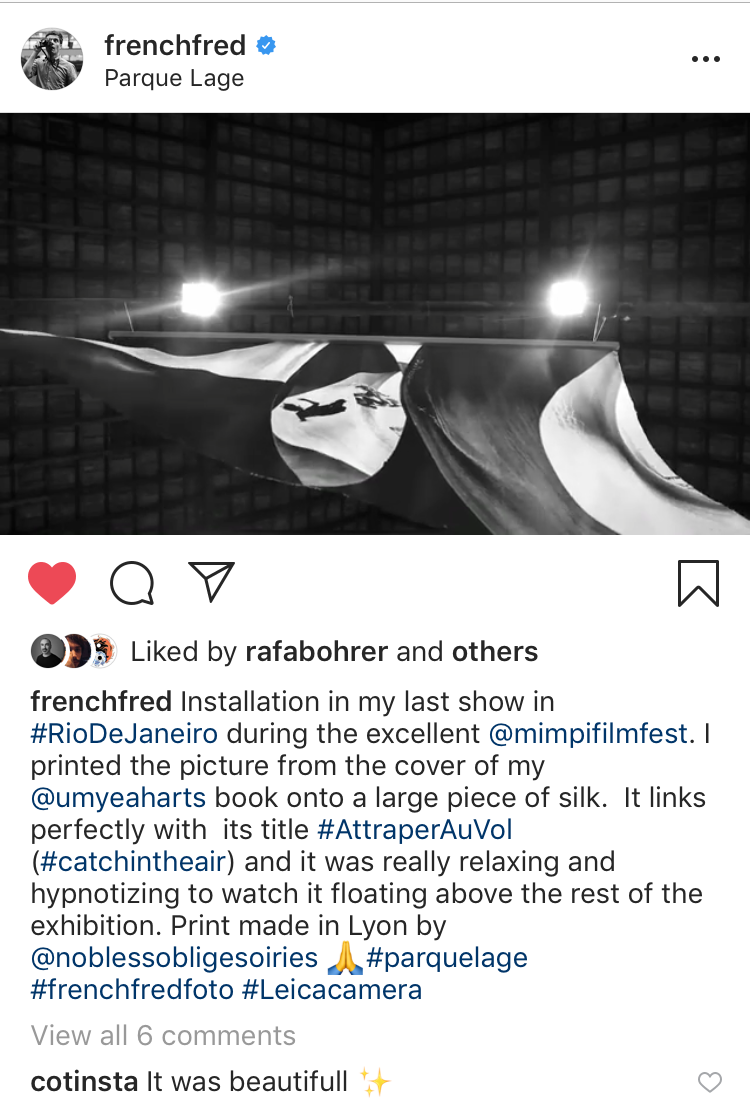Open the @umyeaharts mention
750x1110 pixels.
click(118, 798)
